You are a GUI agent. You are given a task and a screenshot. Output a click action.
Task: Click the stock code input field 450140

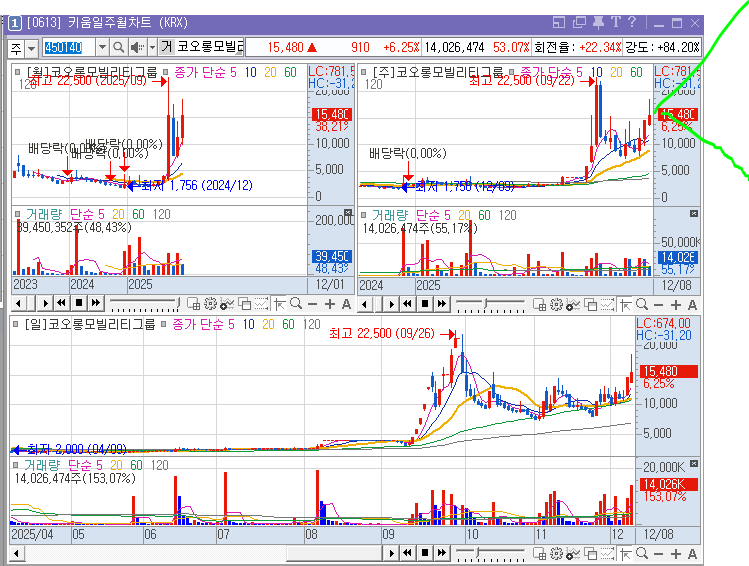click(69, 47)
